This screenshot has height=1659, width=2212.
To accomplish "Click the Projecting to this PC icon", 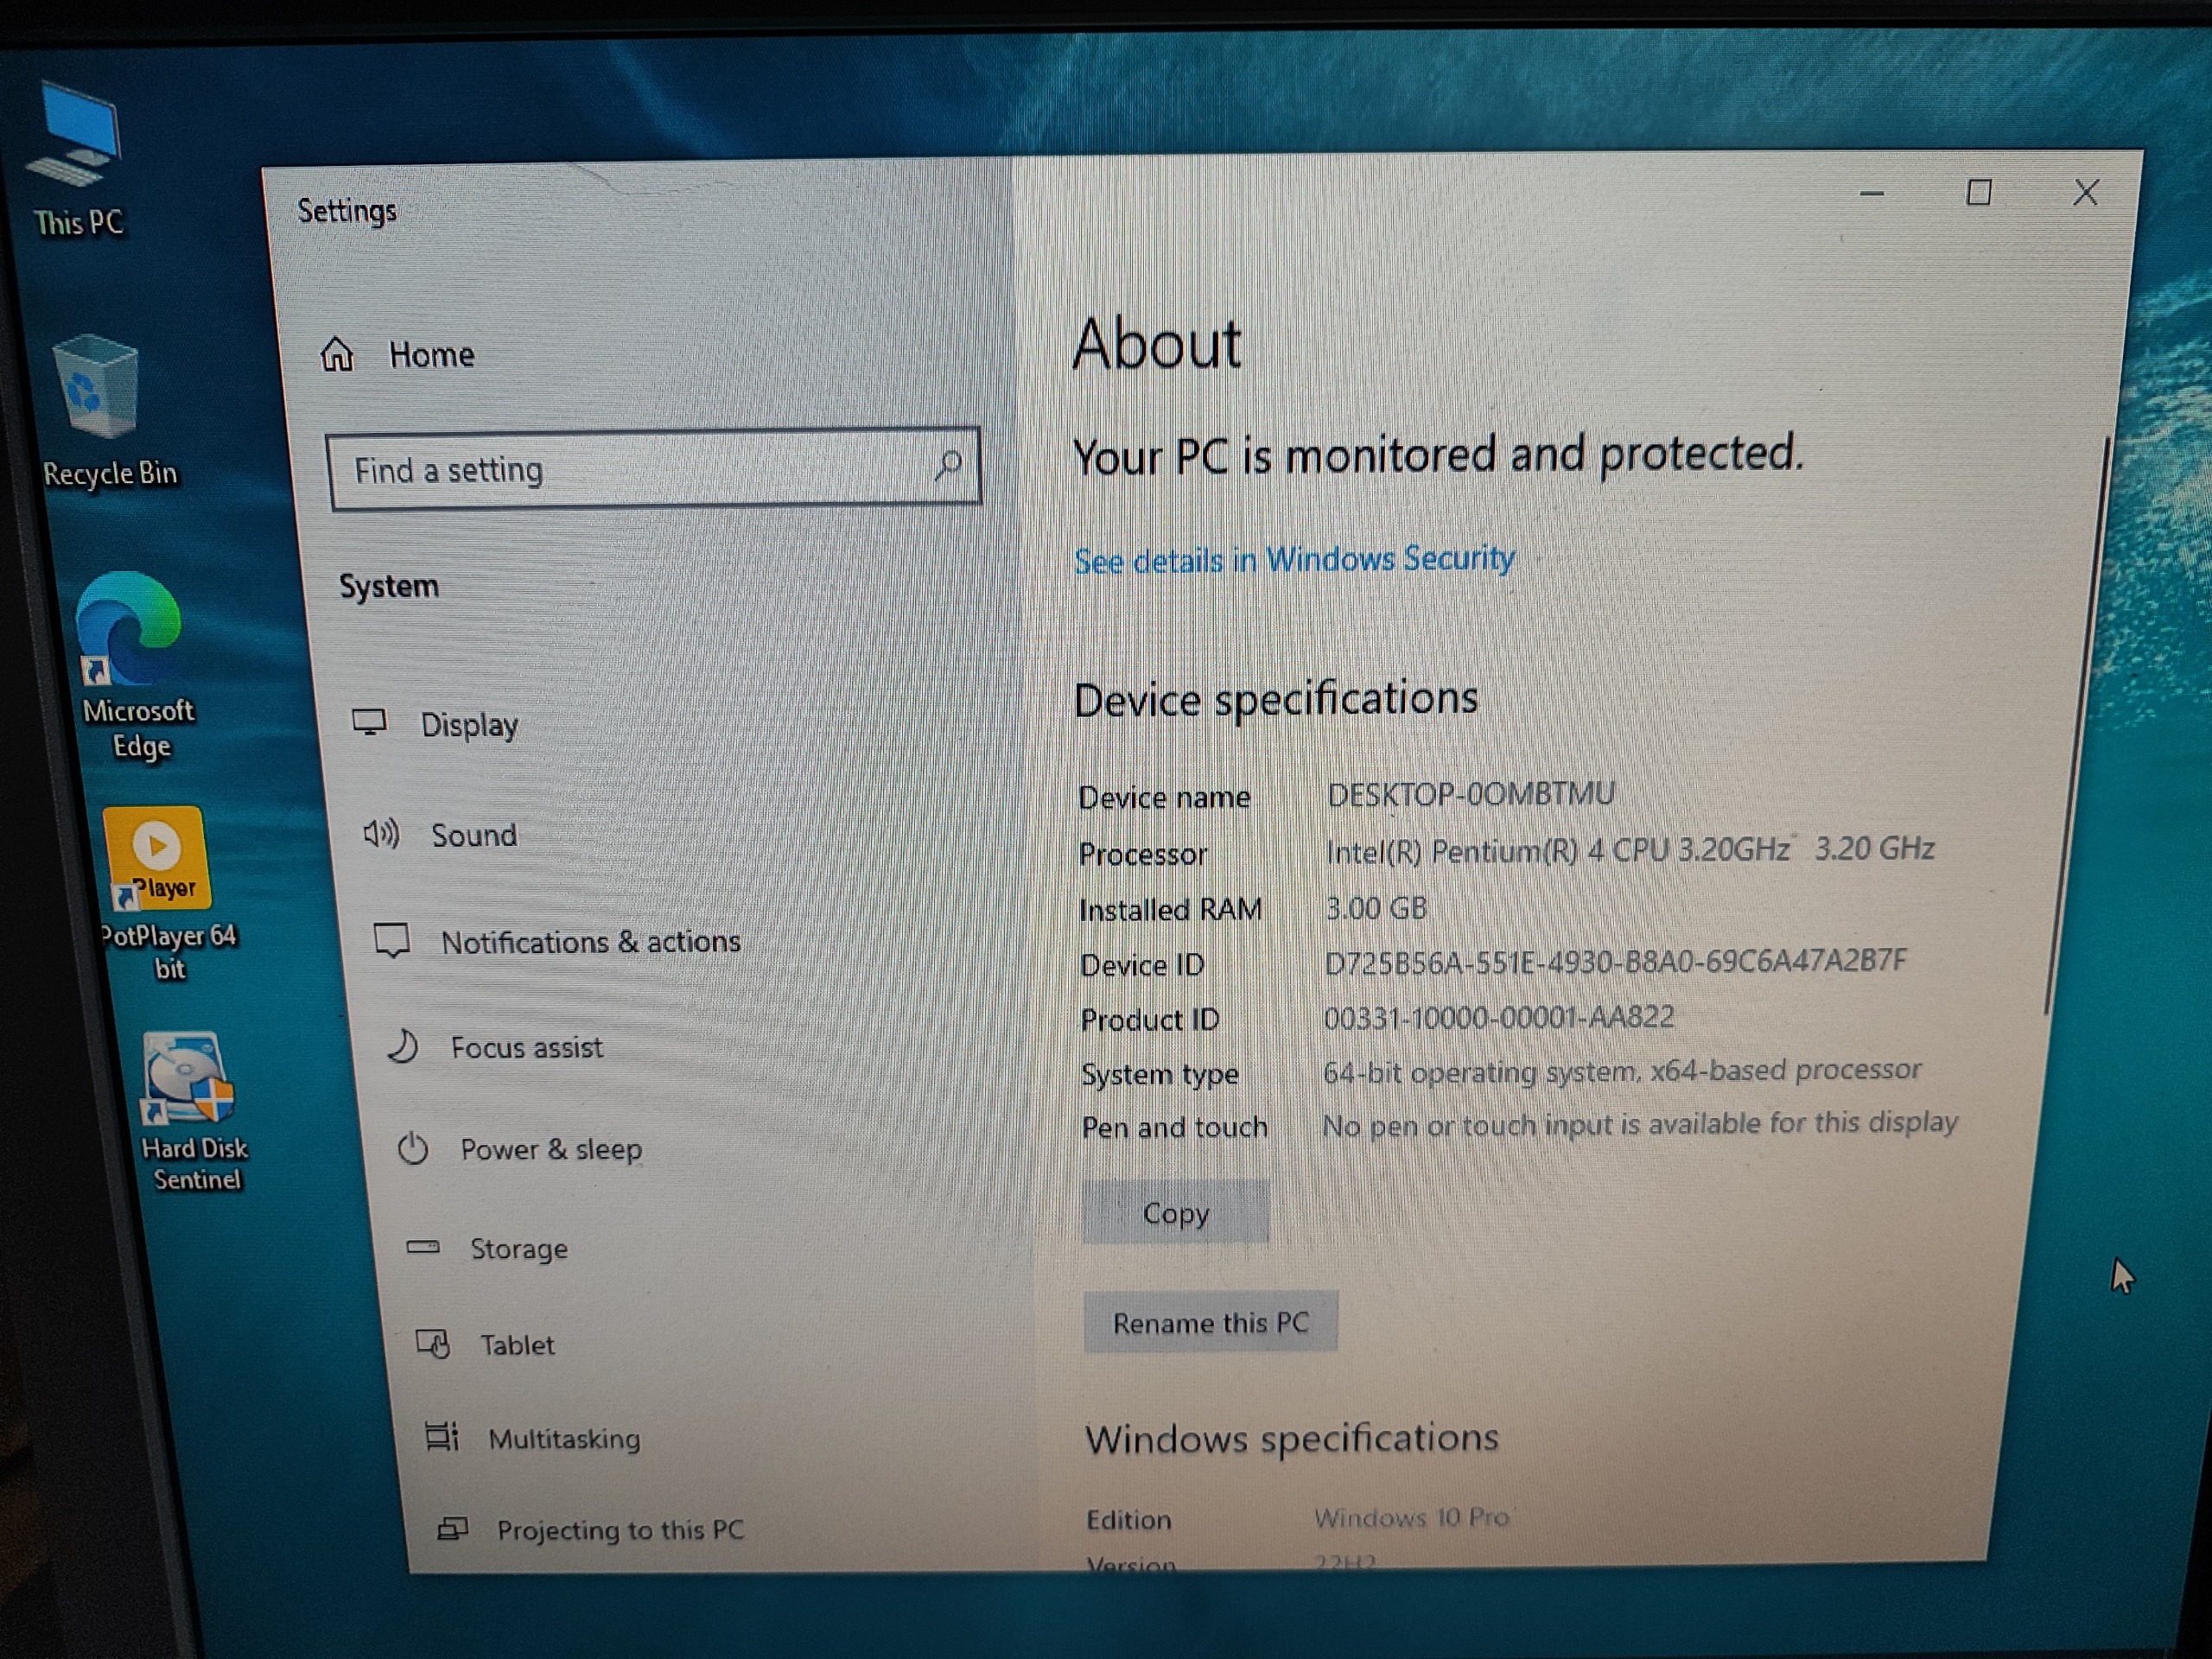I will (452, 1528).
